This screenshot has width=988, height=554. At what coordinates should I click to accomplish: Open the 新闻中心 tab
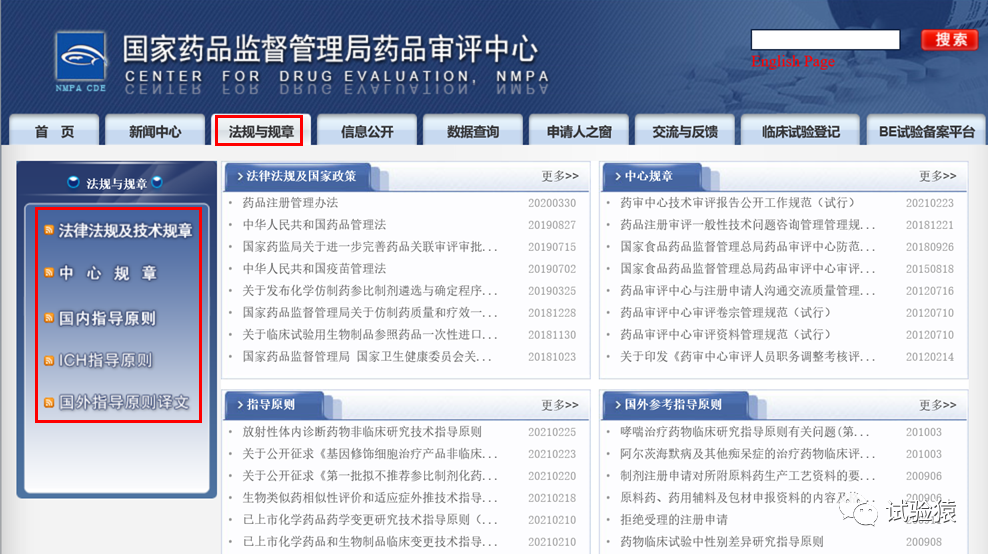click(155, 131)
